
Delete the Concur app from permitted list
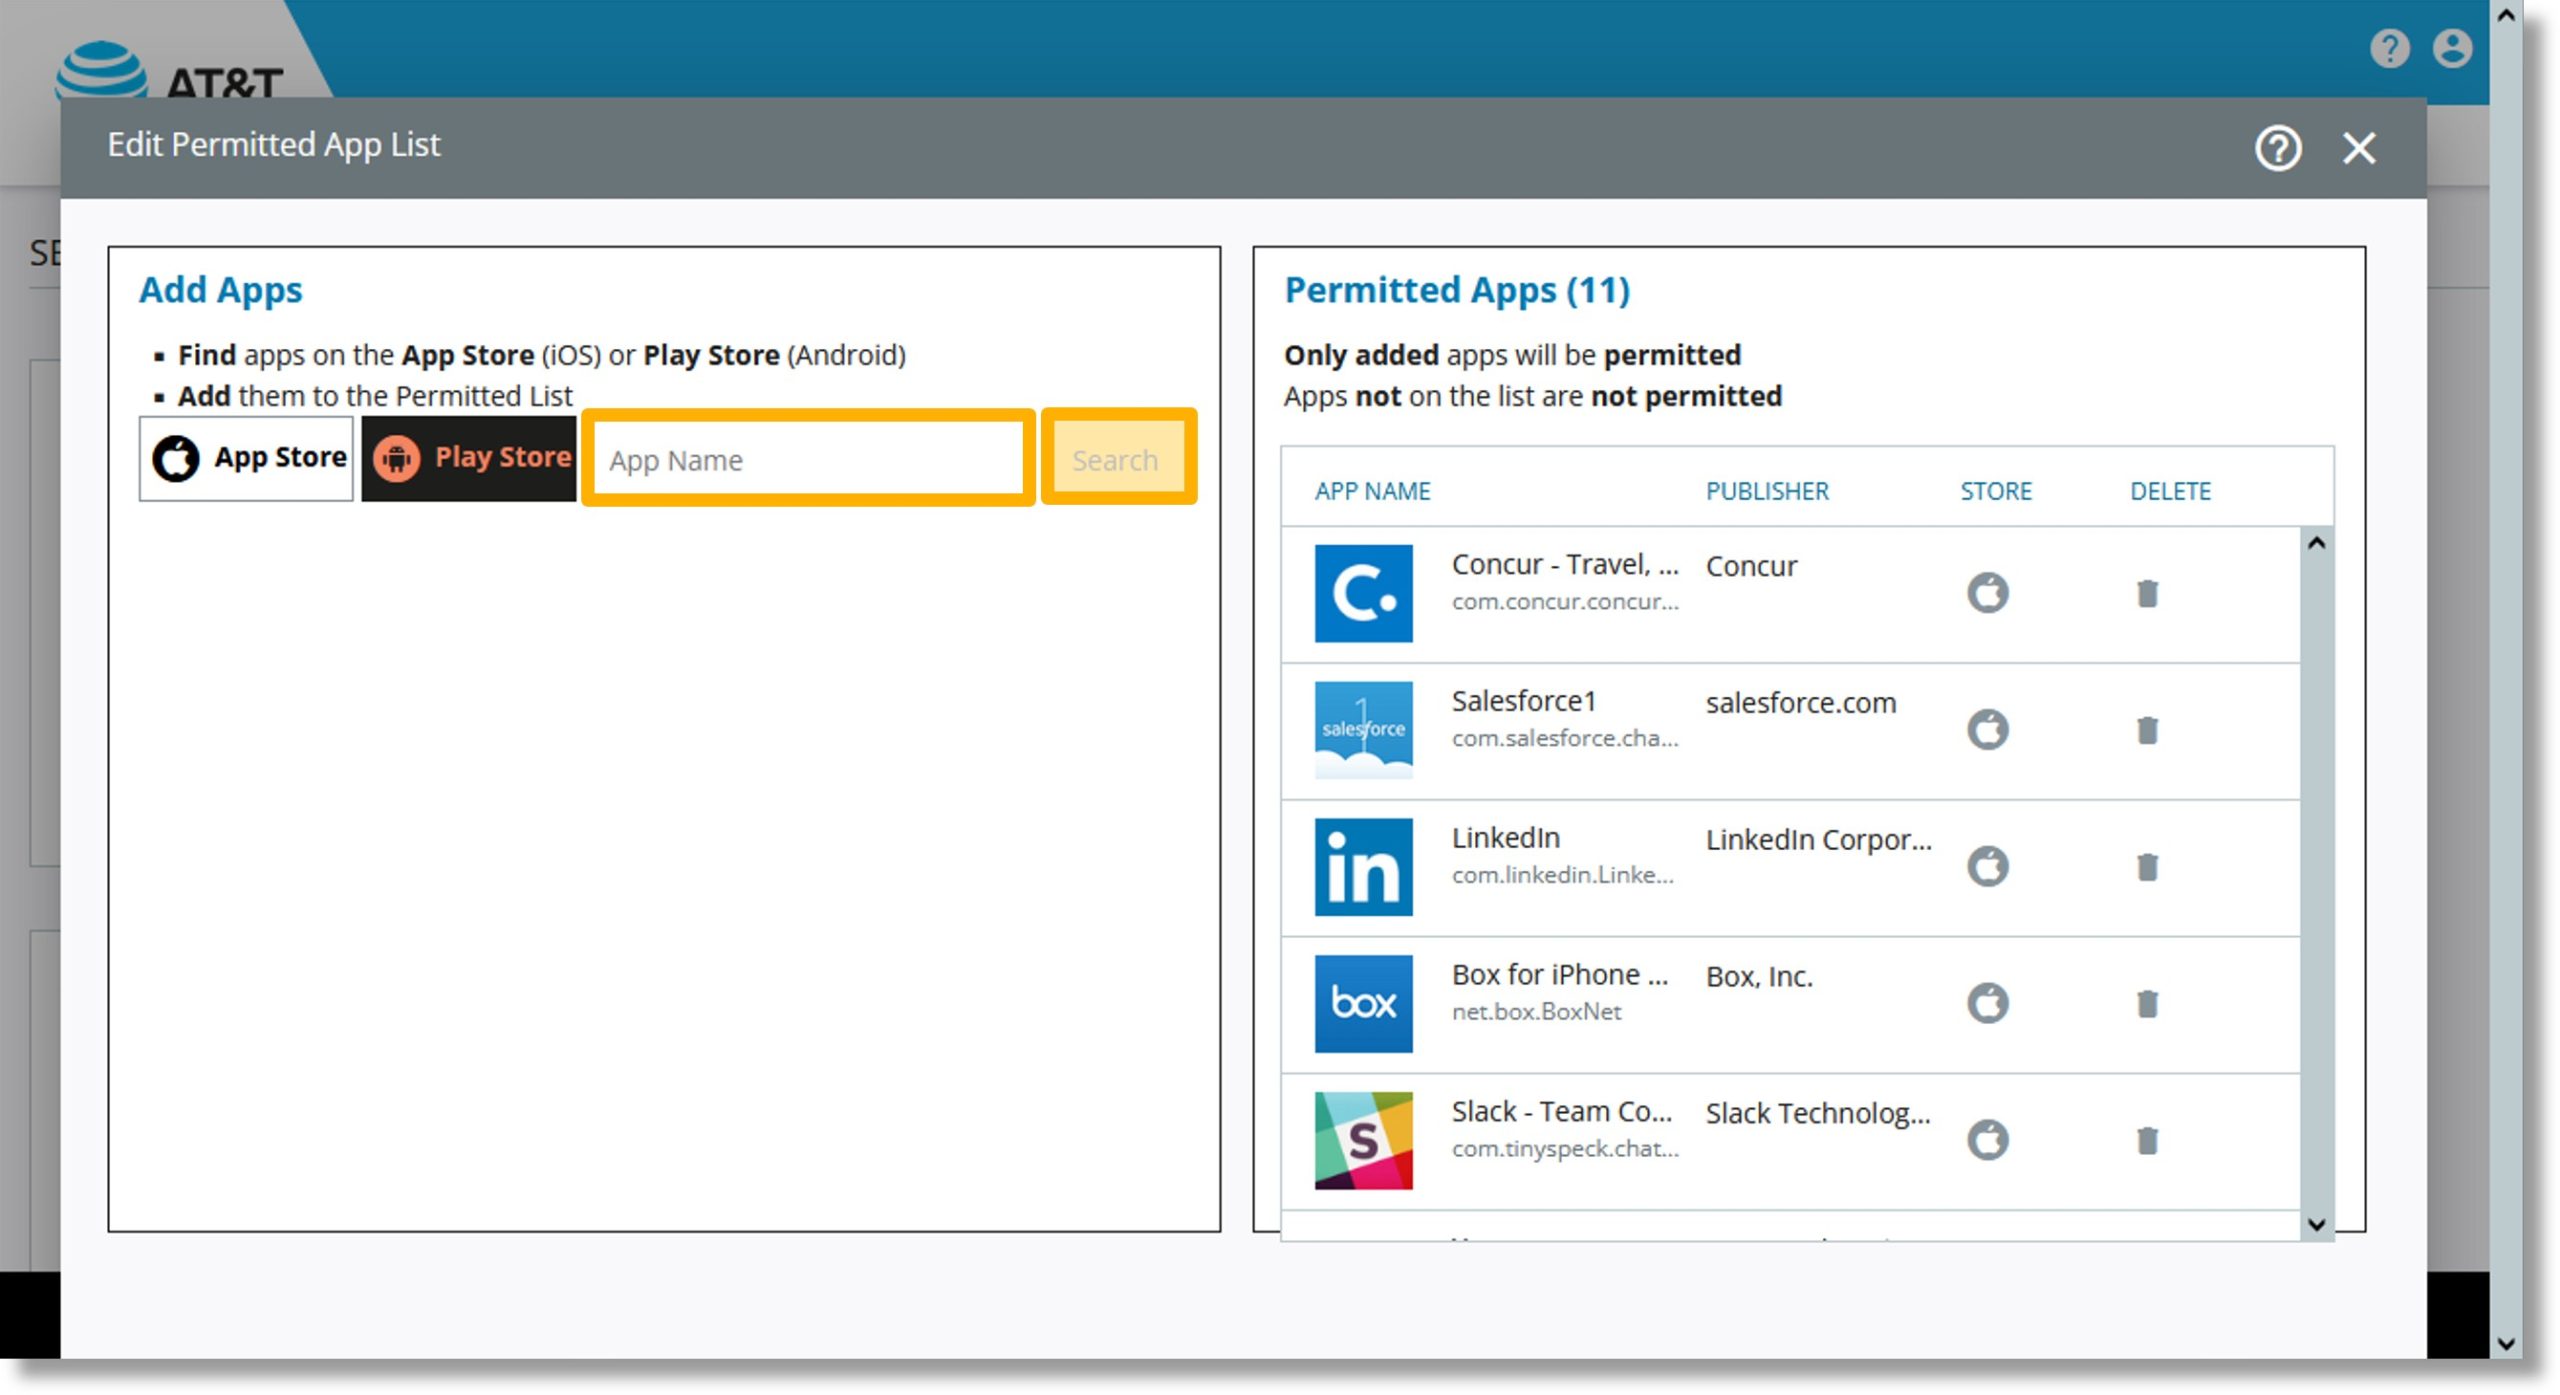click(2147, 594)
